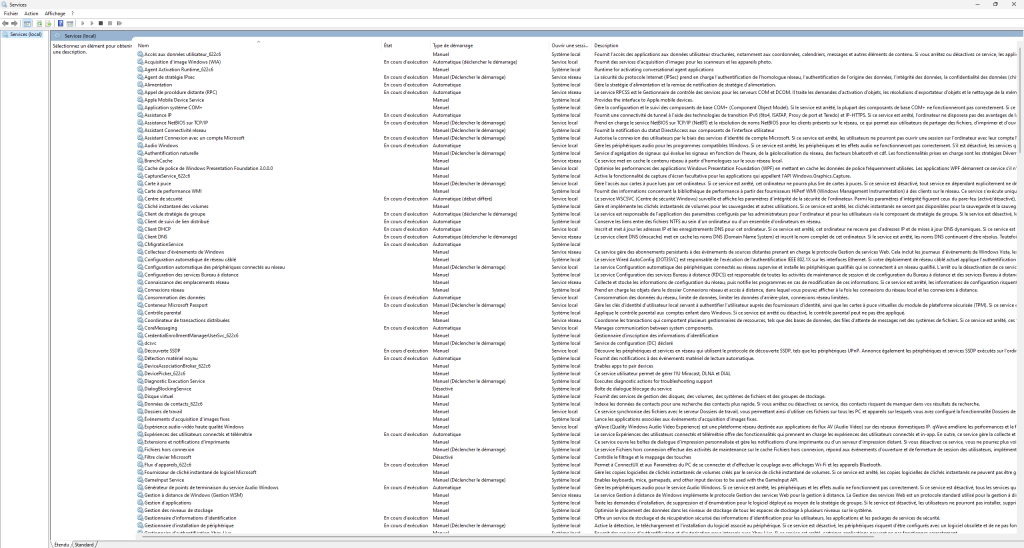Click the Forward navigation arrow in toolbar
The width and height of the screenshot is (1024, 548).
coord(14,22)
